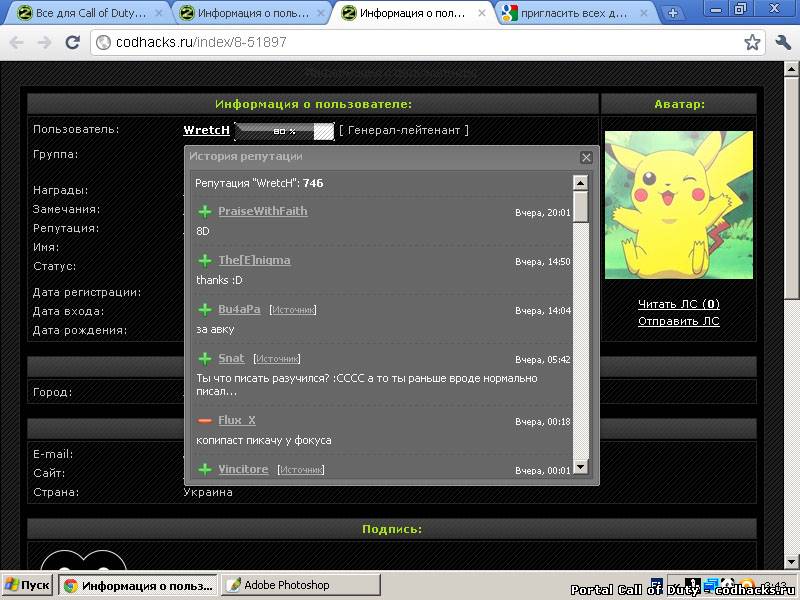Click the Pikachu avatar image

pos(679,205)
